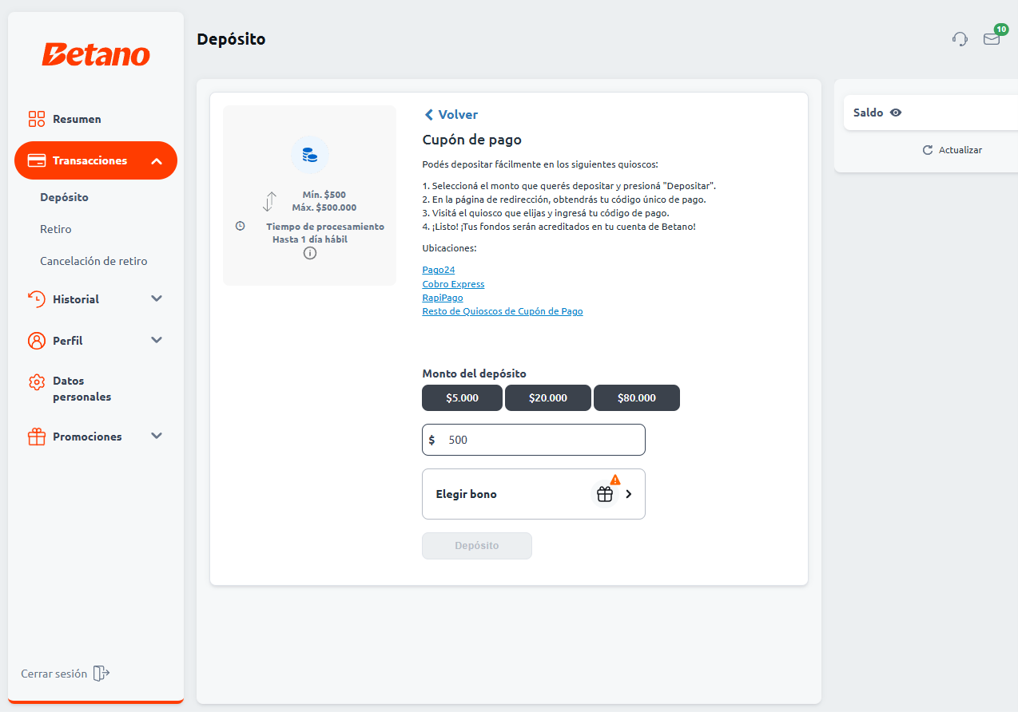This screenshot has height=712, width=1018.
Task: Toggle balance visibility eye icon
Action: 896,113
